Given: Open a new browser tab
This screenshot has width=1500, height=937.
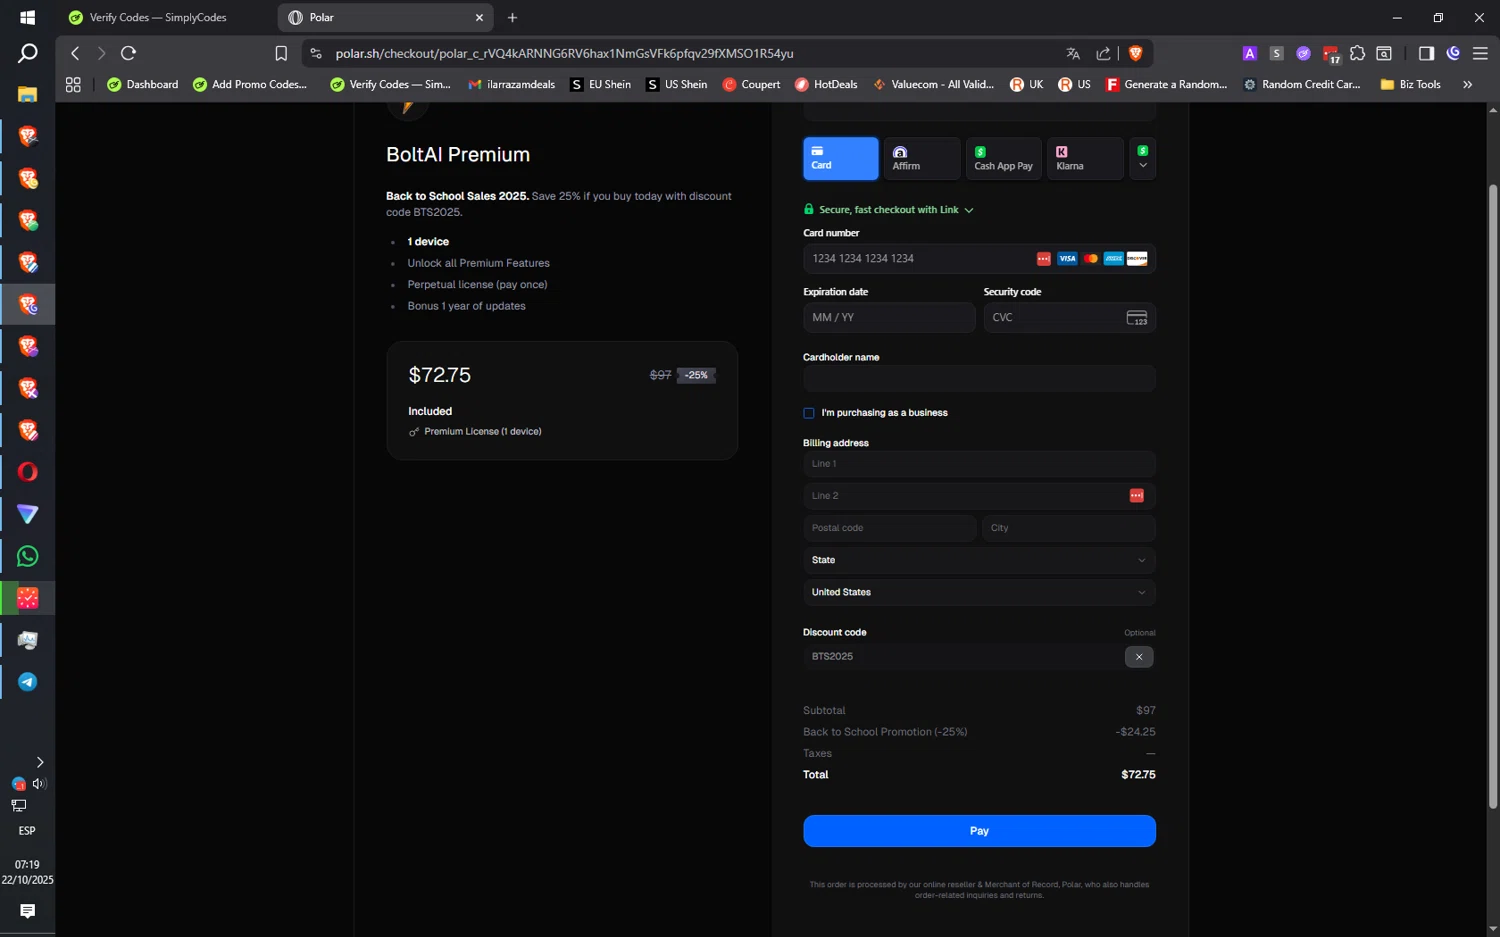Looking at the screenshot, I should tap(512, 18).
